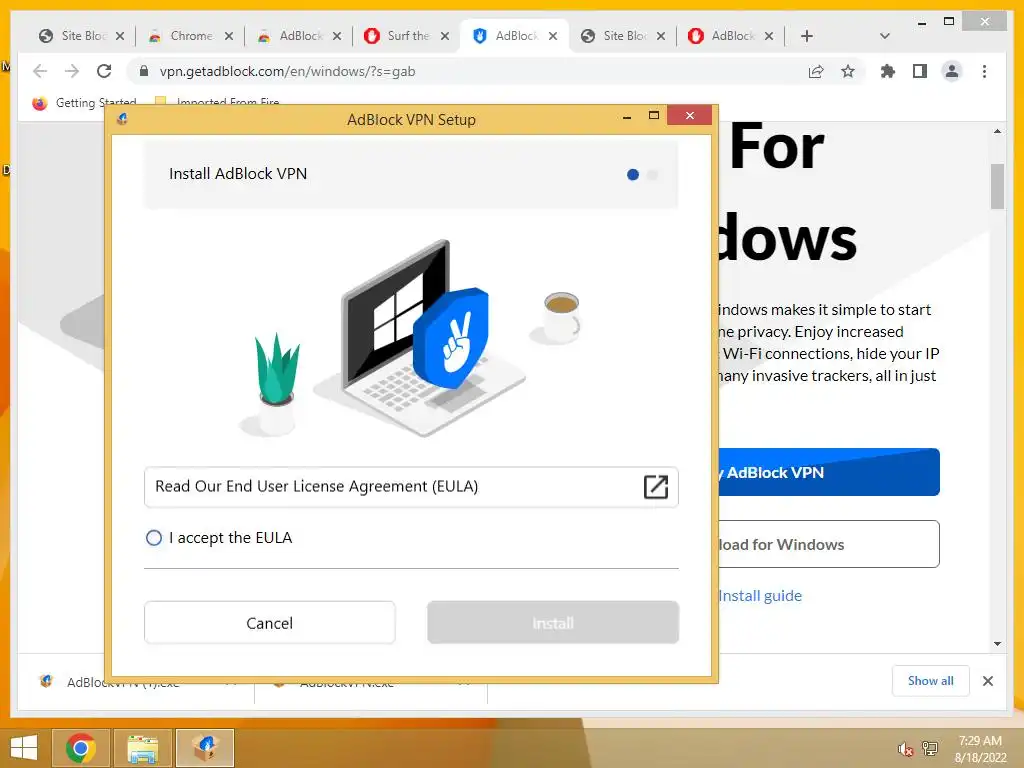Viewport: 1024px width, 768px height.
Task: Toggle the Chrome side panel icon
Action: pos(920,71)
